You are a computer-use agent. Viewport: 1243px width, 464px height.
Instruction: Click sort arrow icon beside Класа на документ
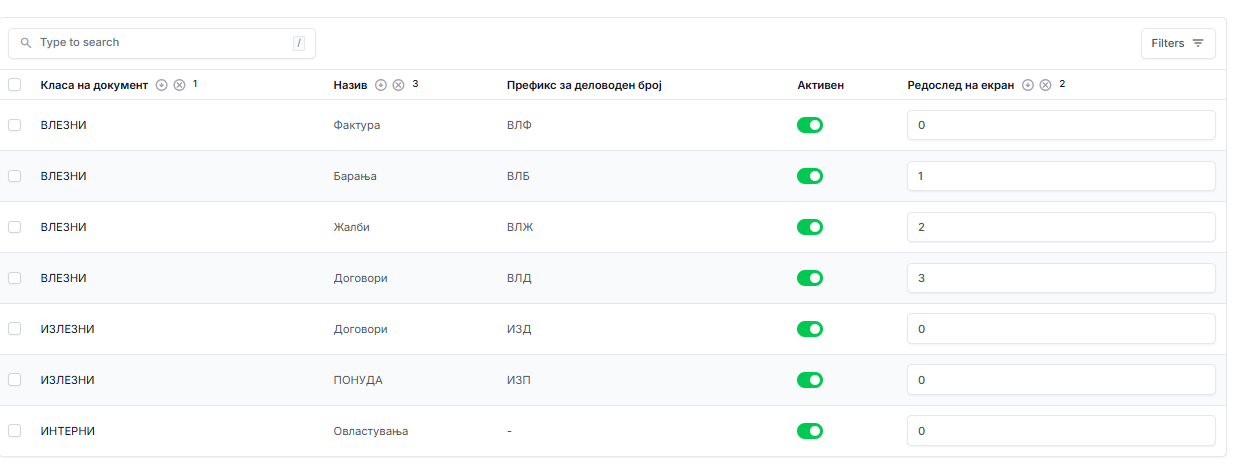(x=162, y=85)
